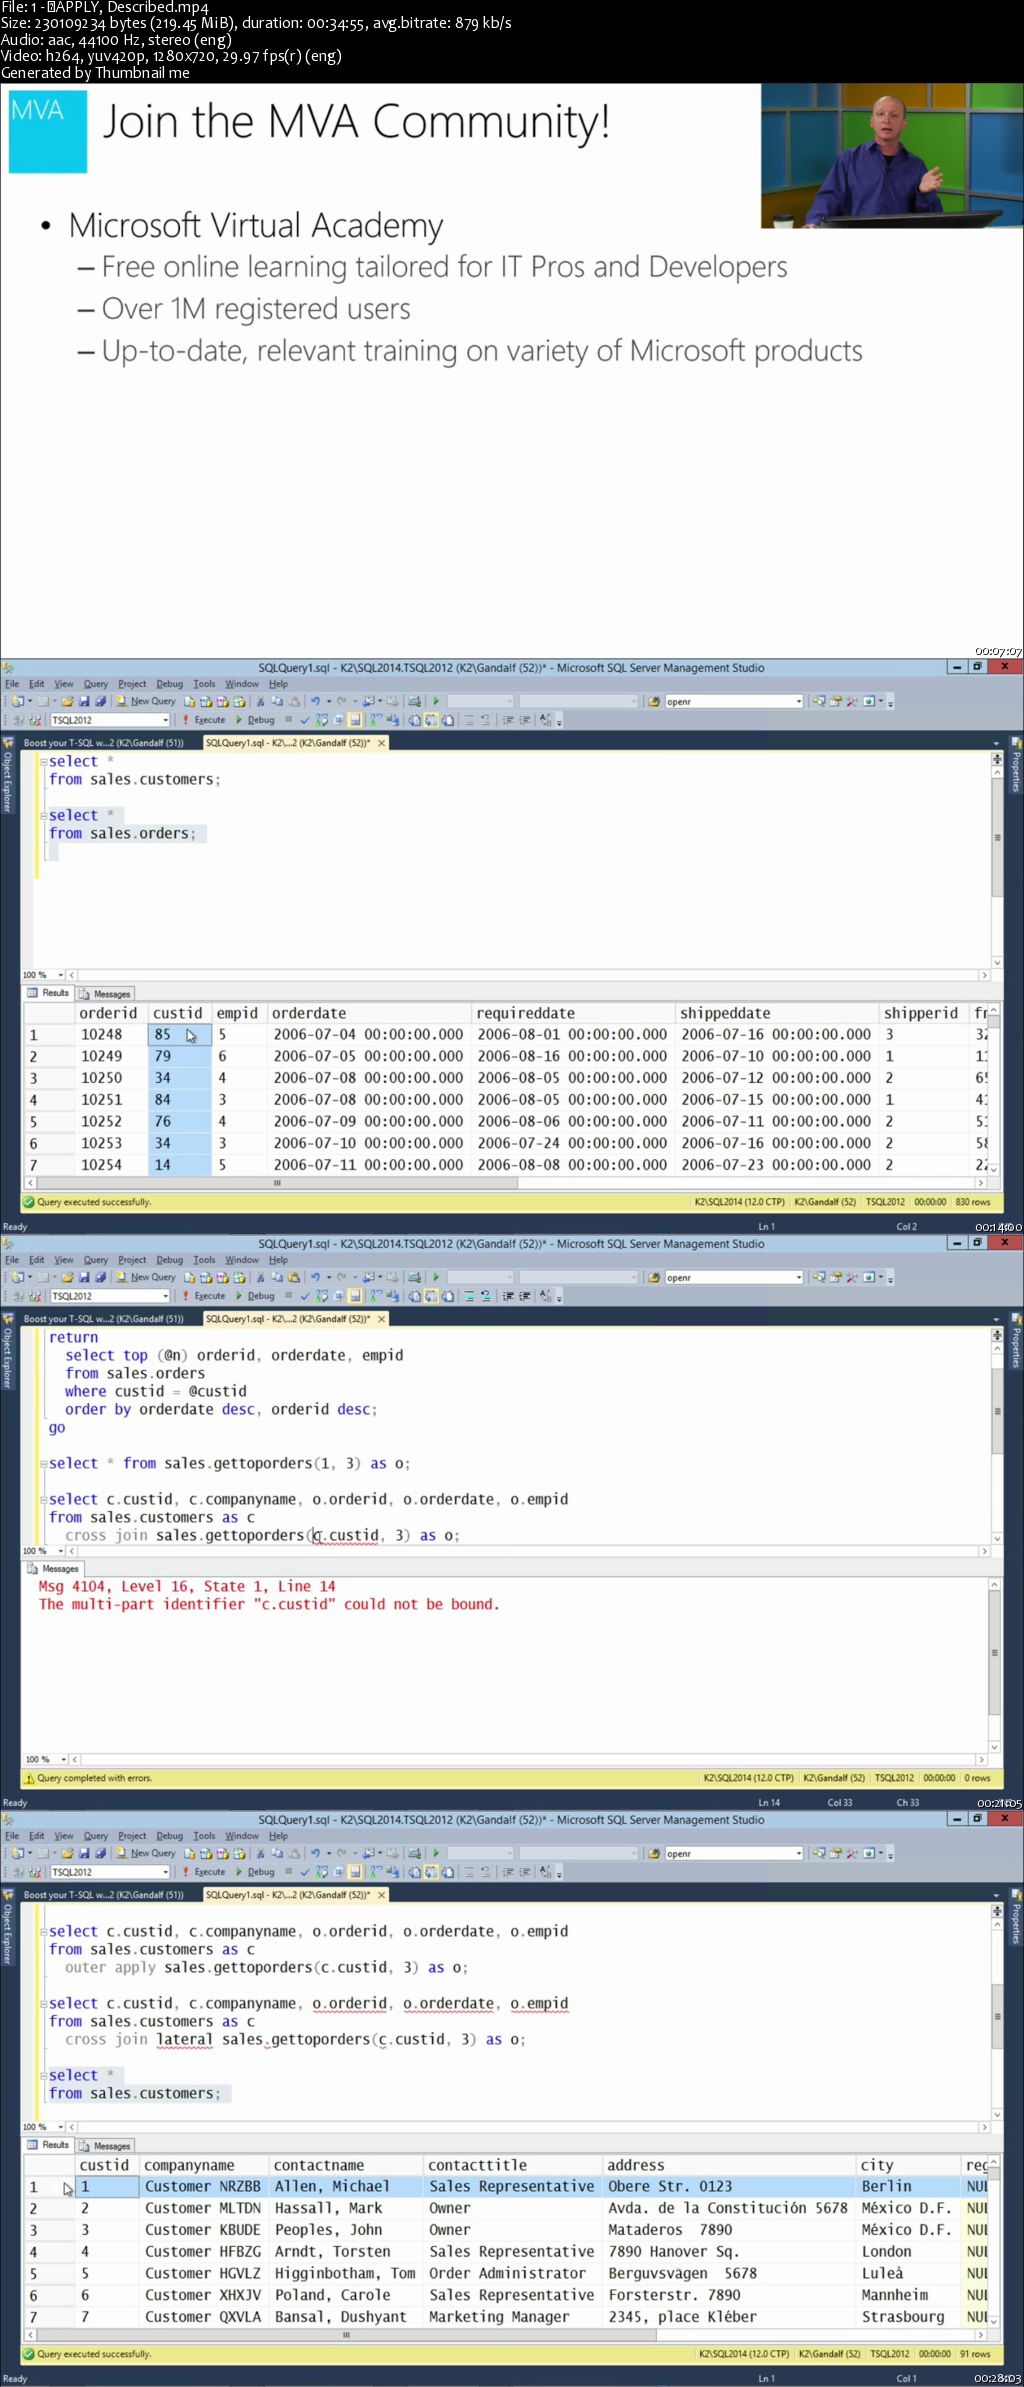Viewport: 1024px width, 2387px height.
Task: Click Execute in the customers-results SSMS window
Action: coord(204,1872)
